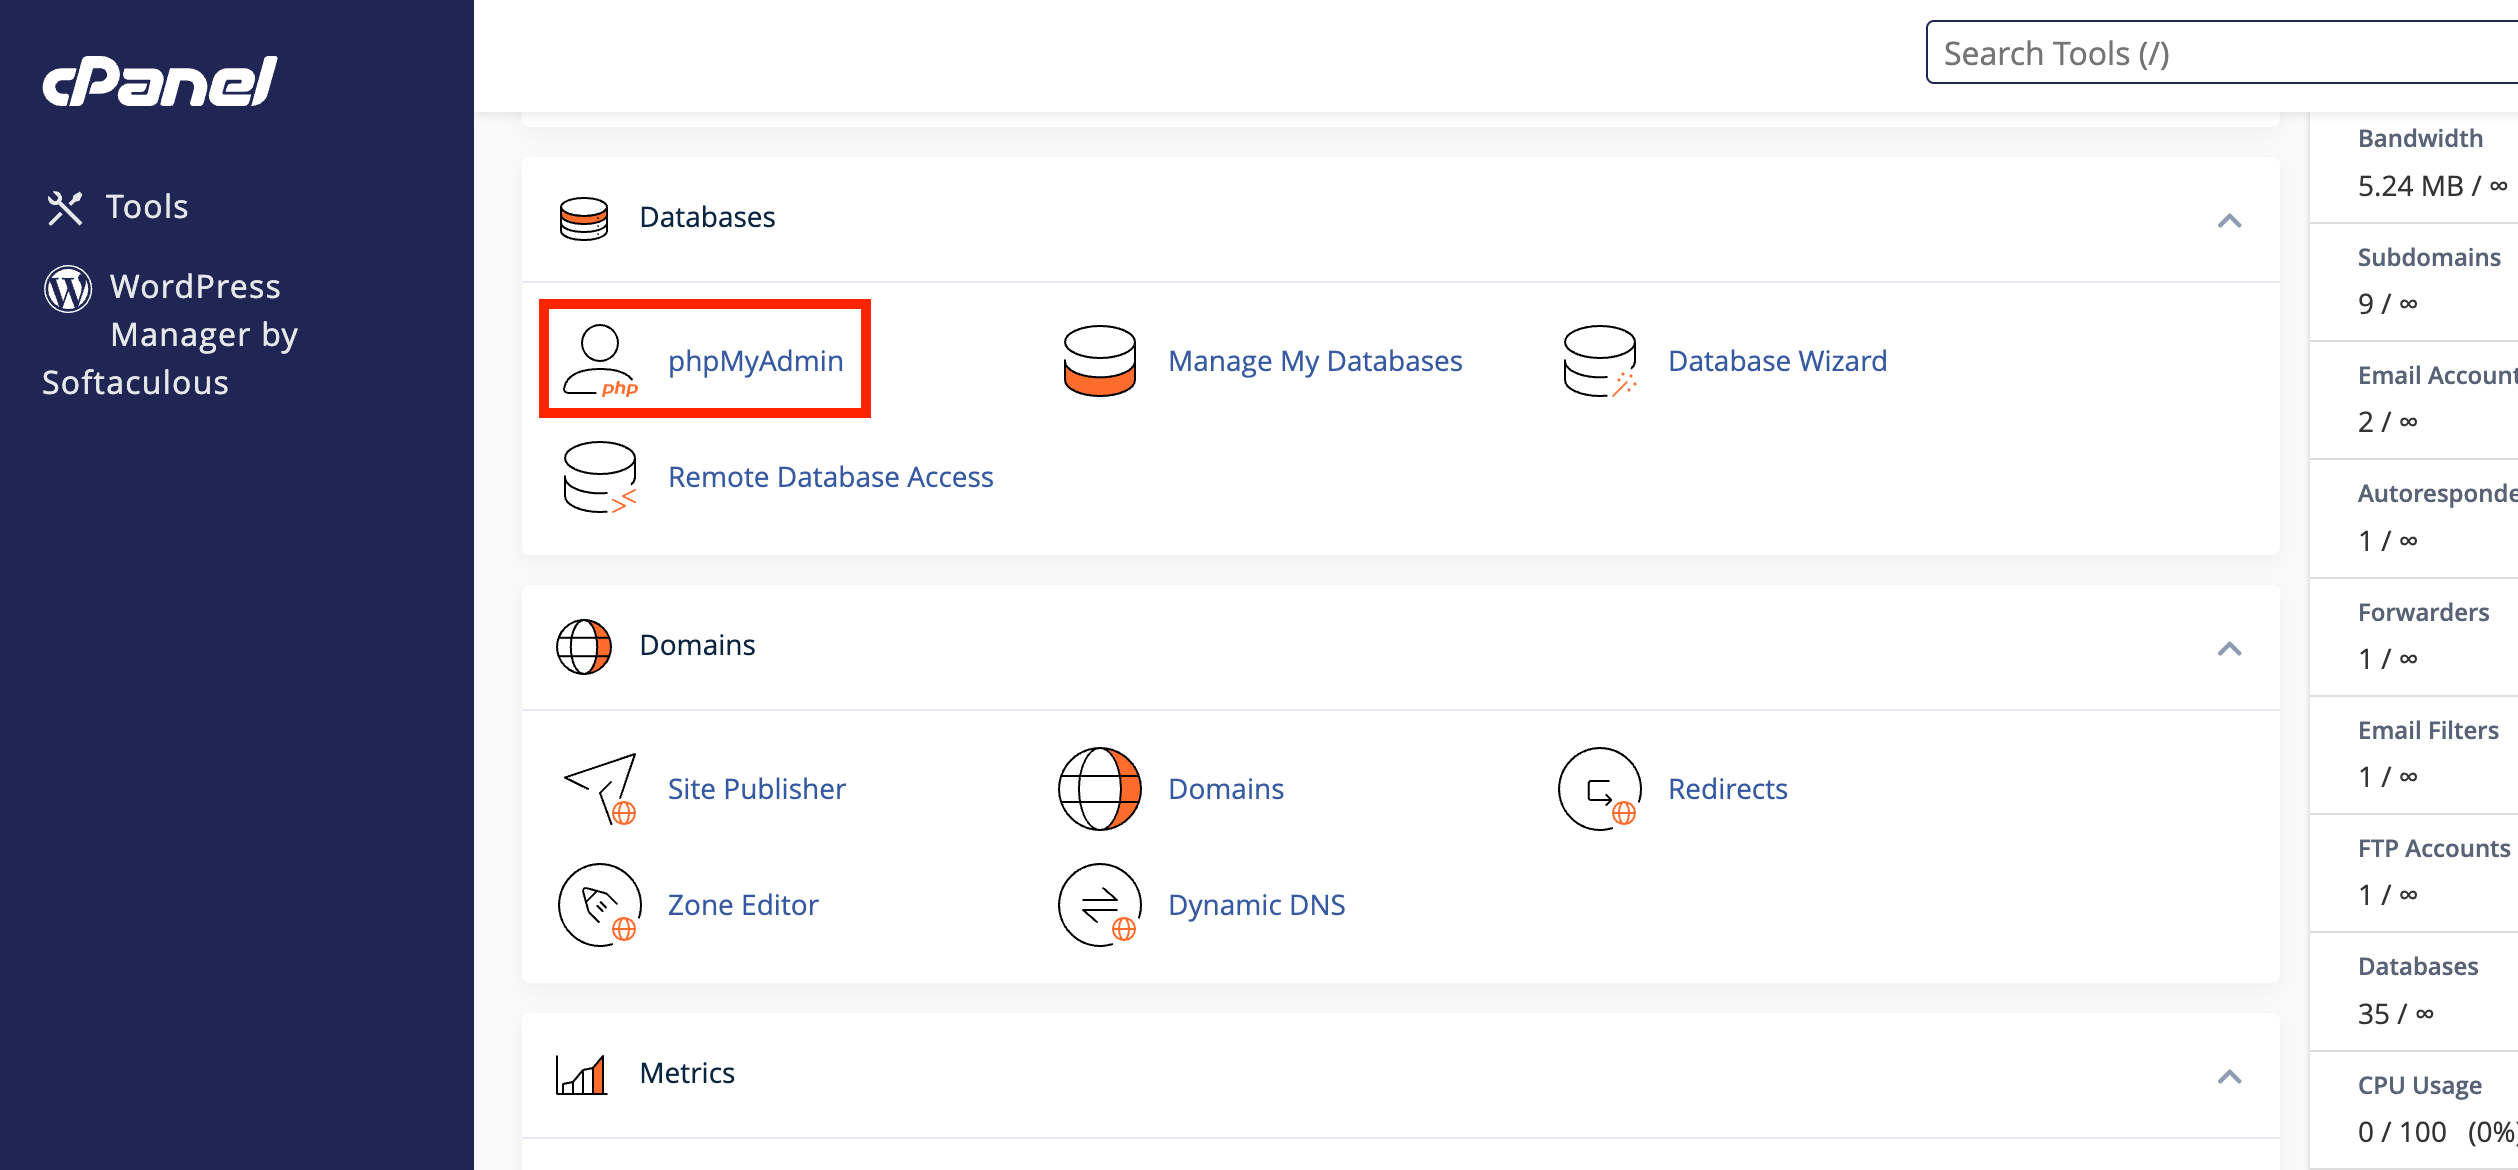The image size is (2518, 1170).
Task: Click the Metrics bar chart icon
Action: [583, 1072]
